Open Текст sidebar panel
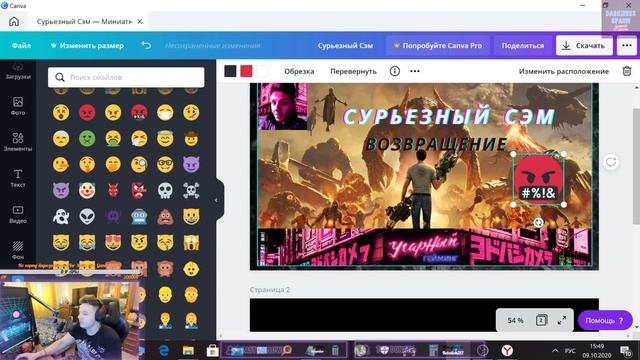The image size is (640, 360). [x=18, y=178]
